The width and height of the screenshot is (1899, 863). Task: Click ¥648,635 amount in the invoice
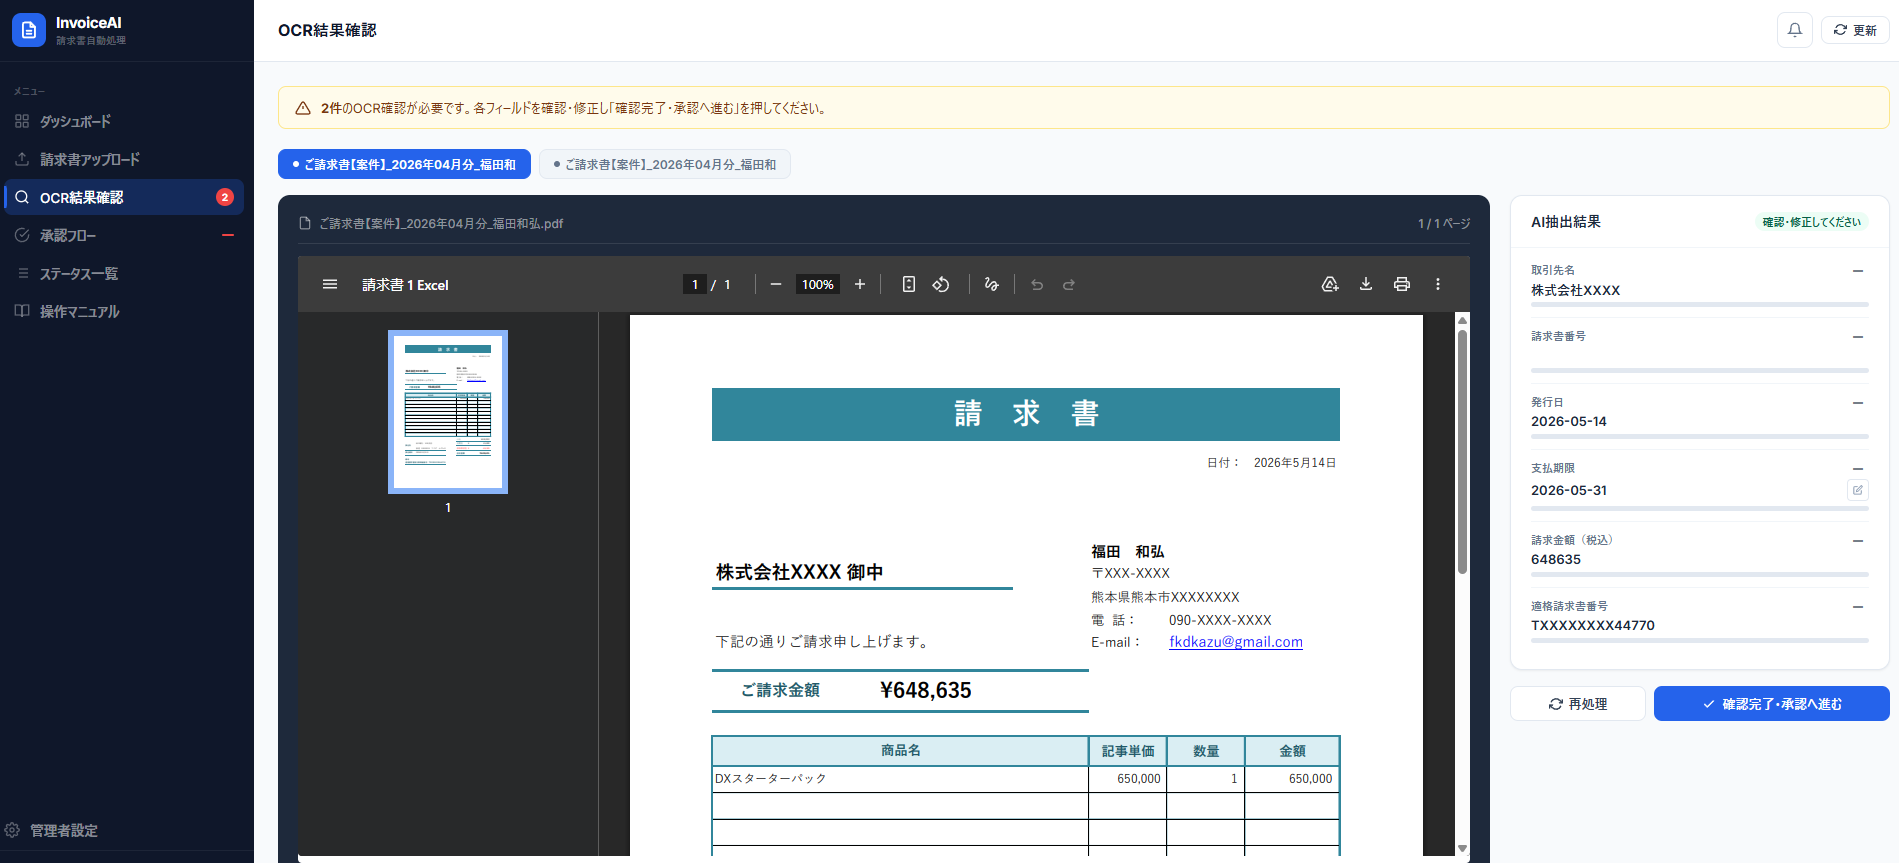pos(925,690)
